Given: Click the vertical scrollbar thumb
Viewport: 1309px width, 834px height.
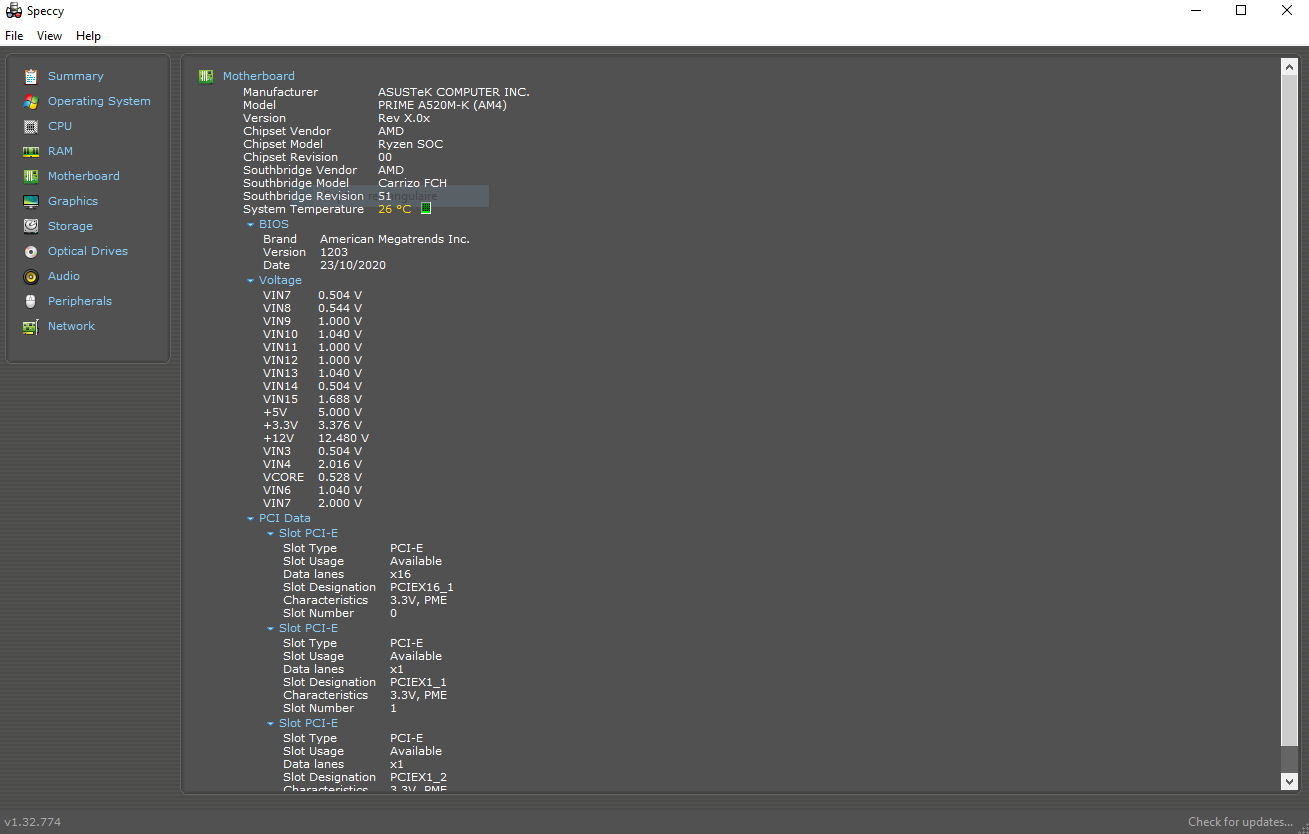Looking at the screenshot, I should point(1289,410).
